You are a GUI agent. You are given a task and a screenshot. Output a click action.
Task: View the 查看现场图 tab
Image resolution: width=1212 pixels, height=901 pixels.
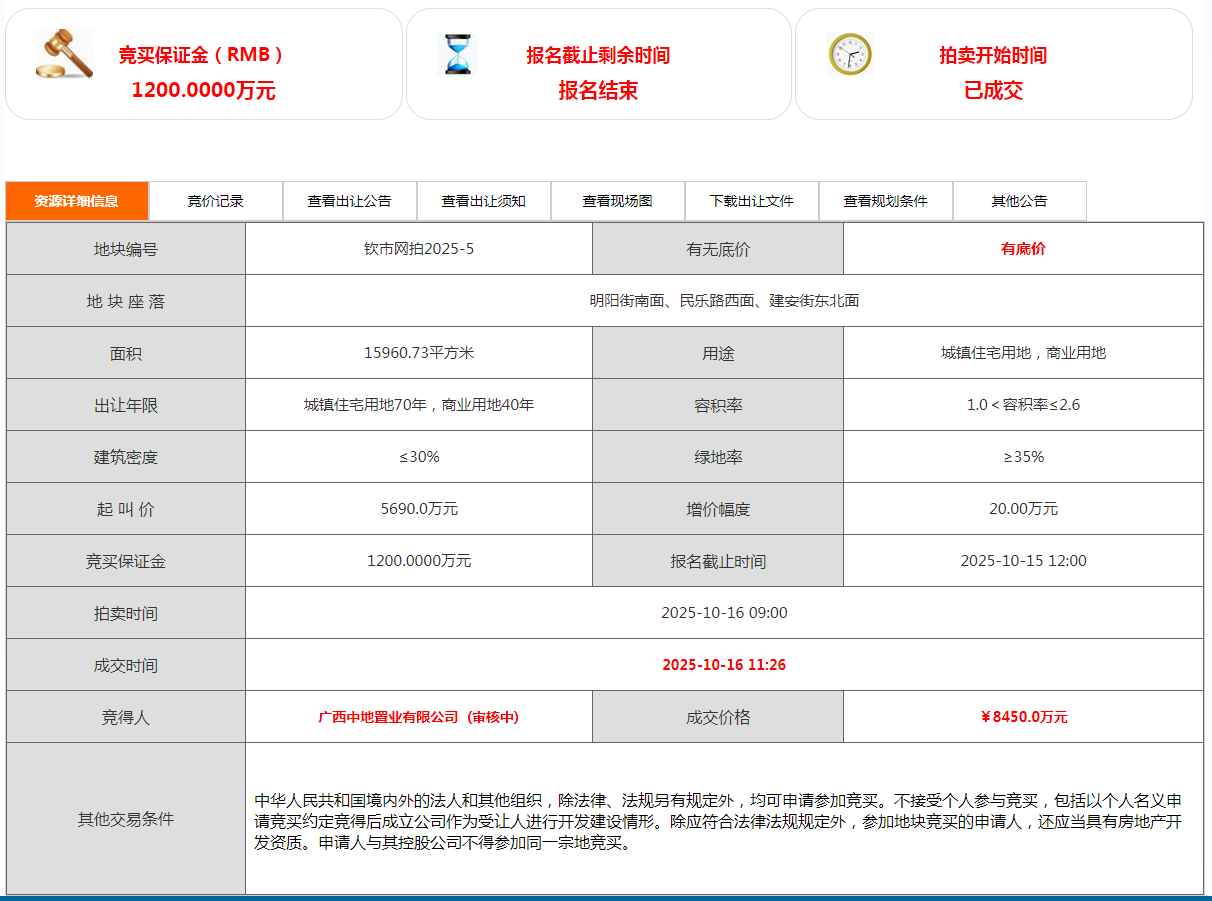[x=618, y=201]
